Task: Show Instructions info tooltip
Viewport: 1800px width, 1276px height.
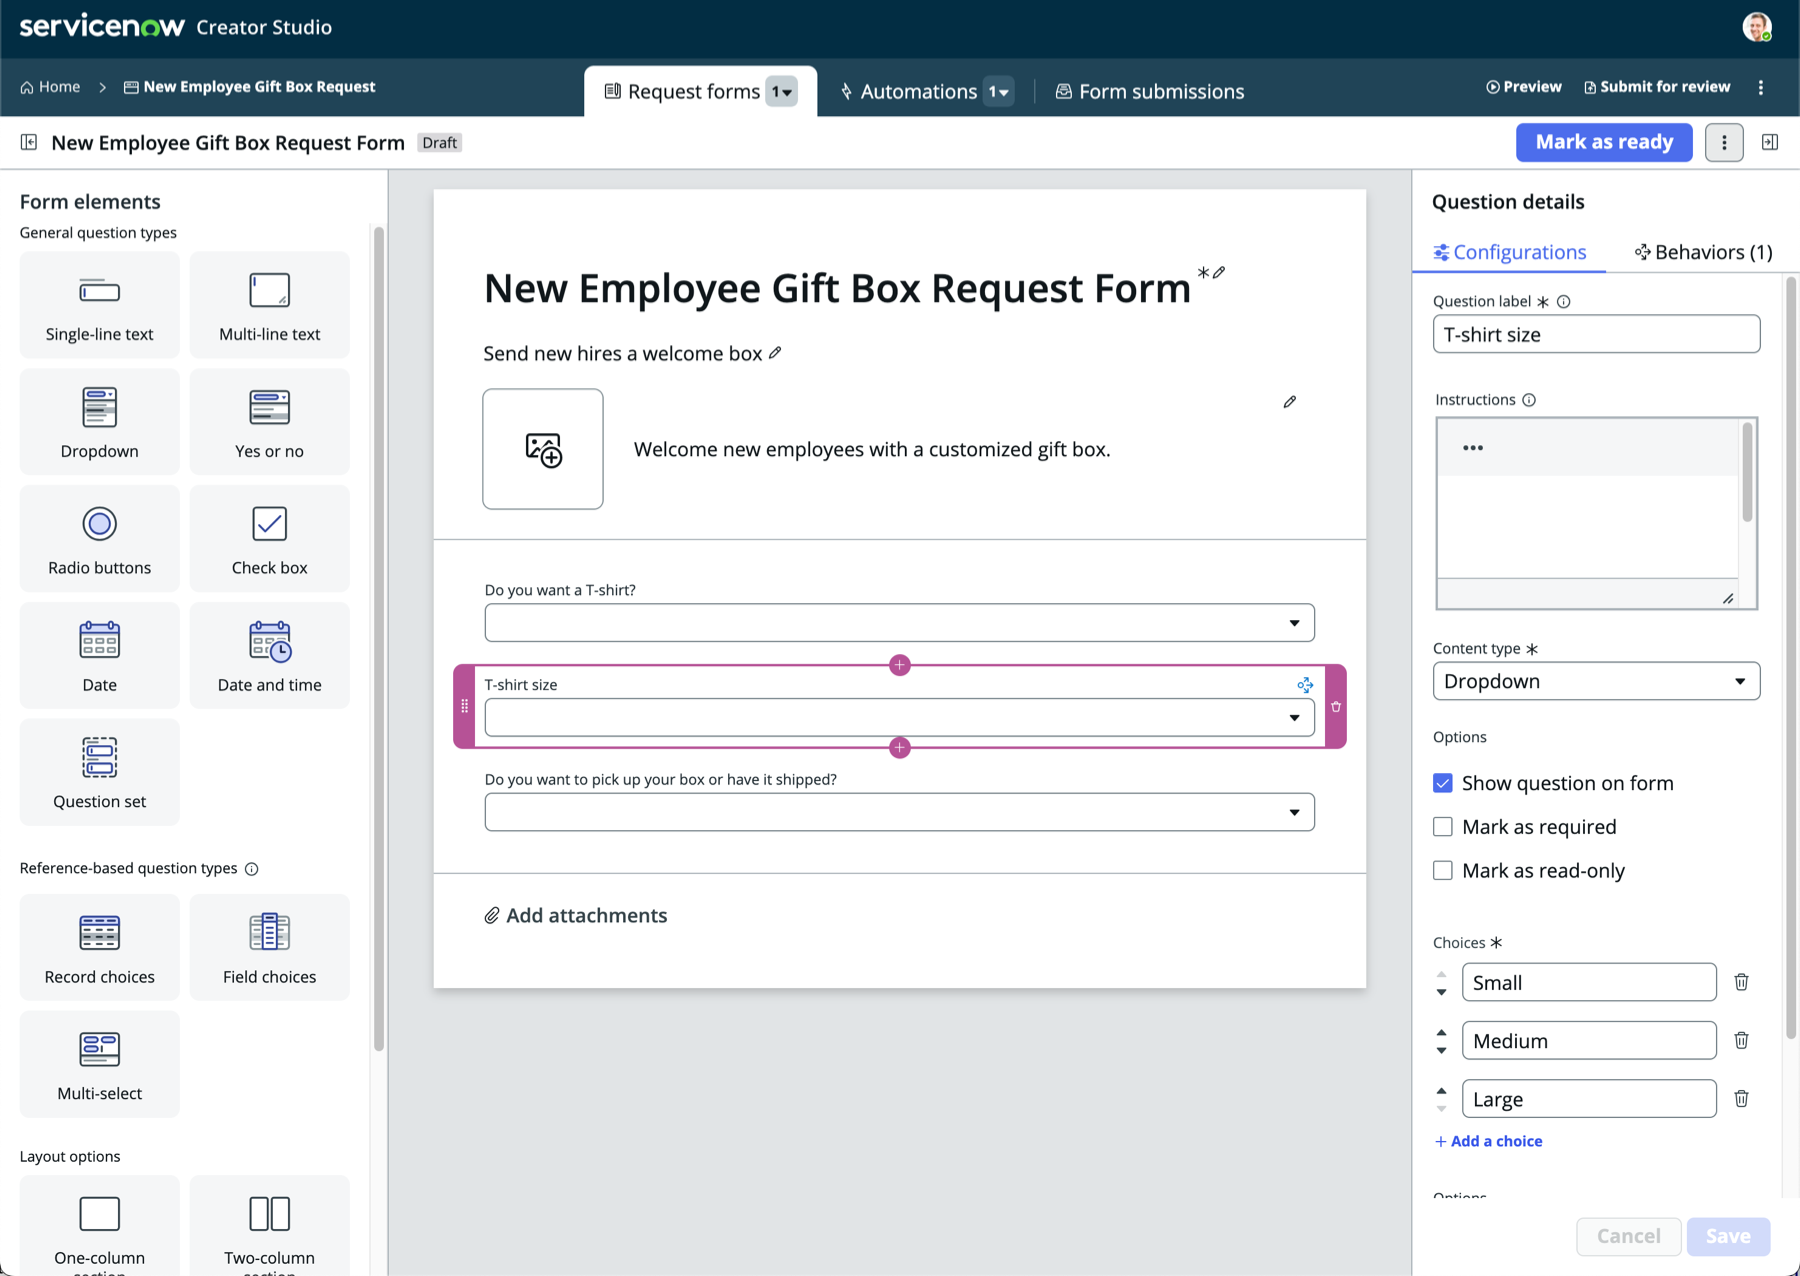Action: coord(1529,400)
